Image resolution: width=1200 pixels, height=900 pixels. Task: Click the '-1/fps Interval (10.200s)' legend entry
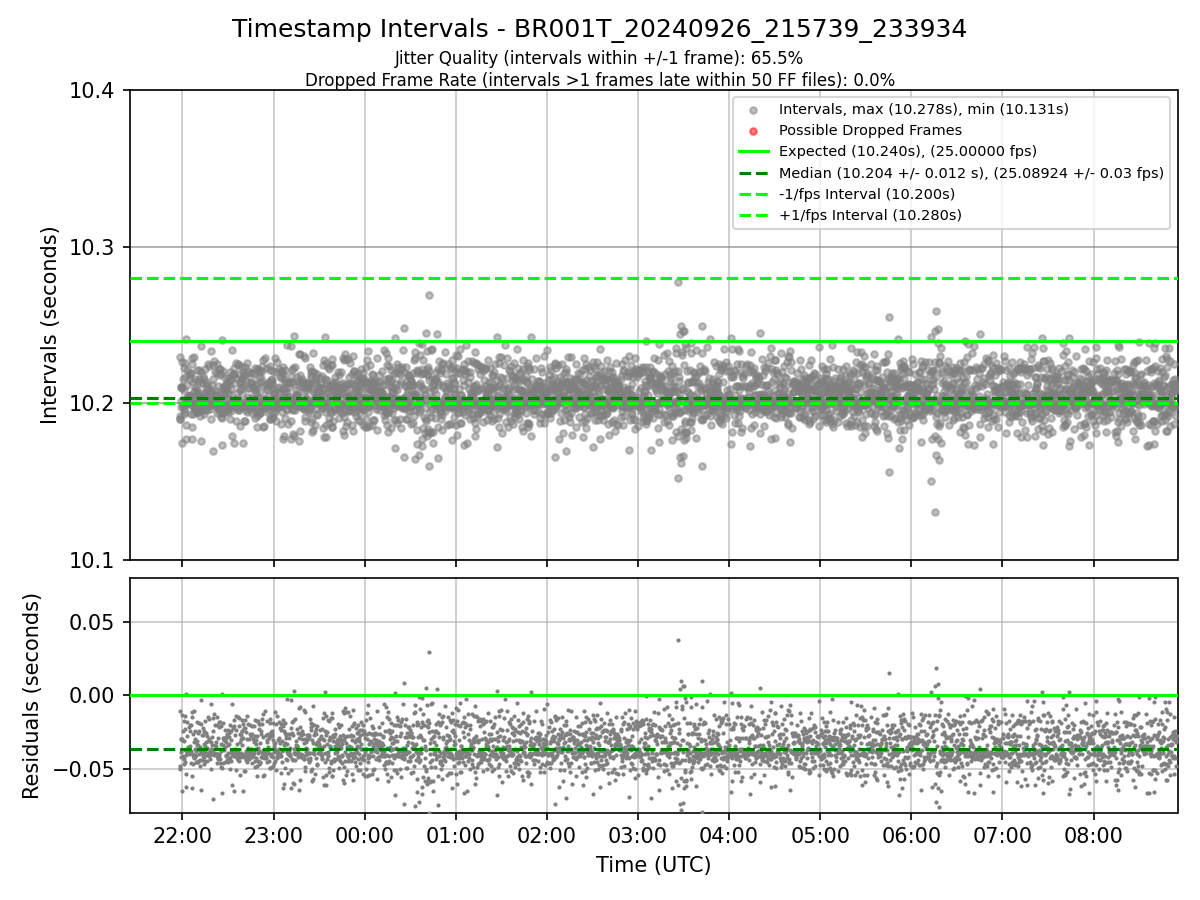coord(867,194)
